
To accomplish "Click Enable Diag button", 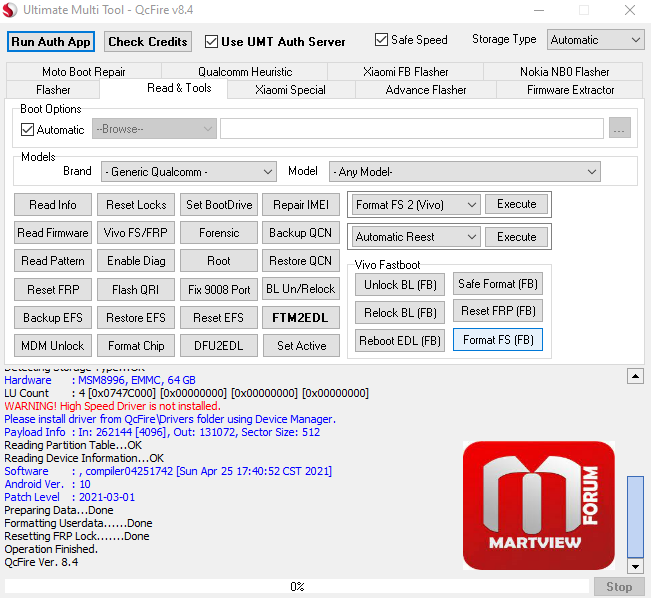I will point(136,261).
